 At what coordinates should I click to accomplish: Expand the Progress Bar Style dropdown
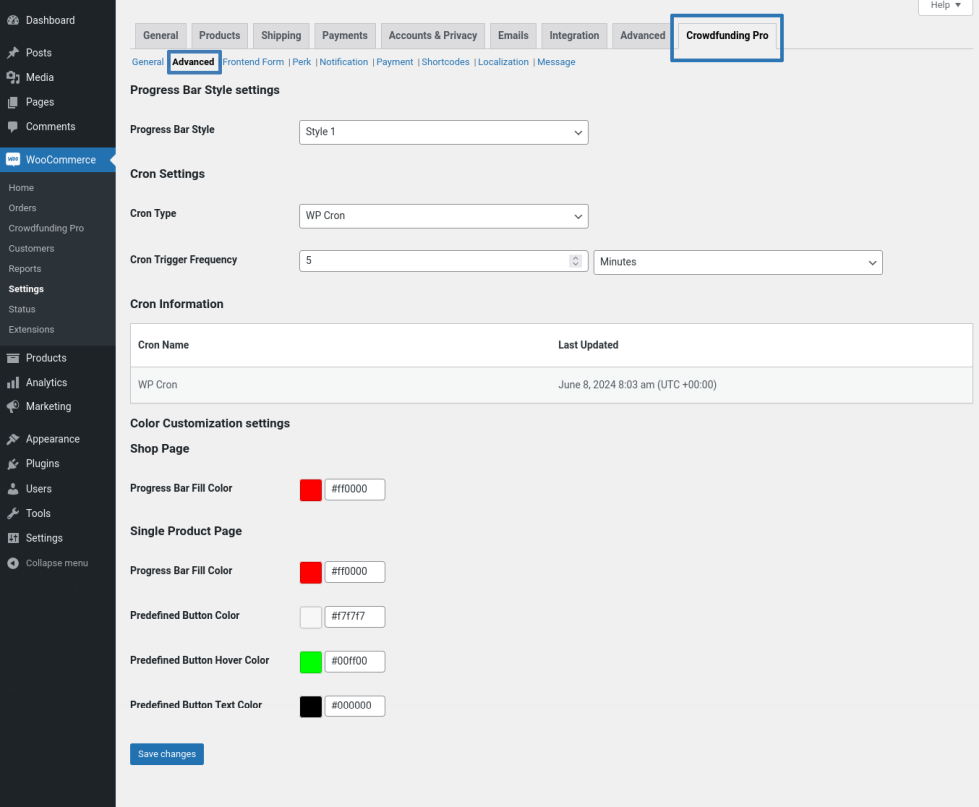(x=443, y=132)
